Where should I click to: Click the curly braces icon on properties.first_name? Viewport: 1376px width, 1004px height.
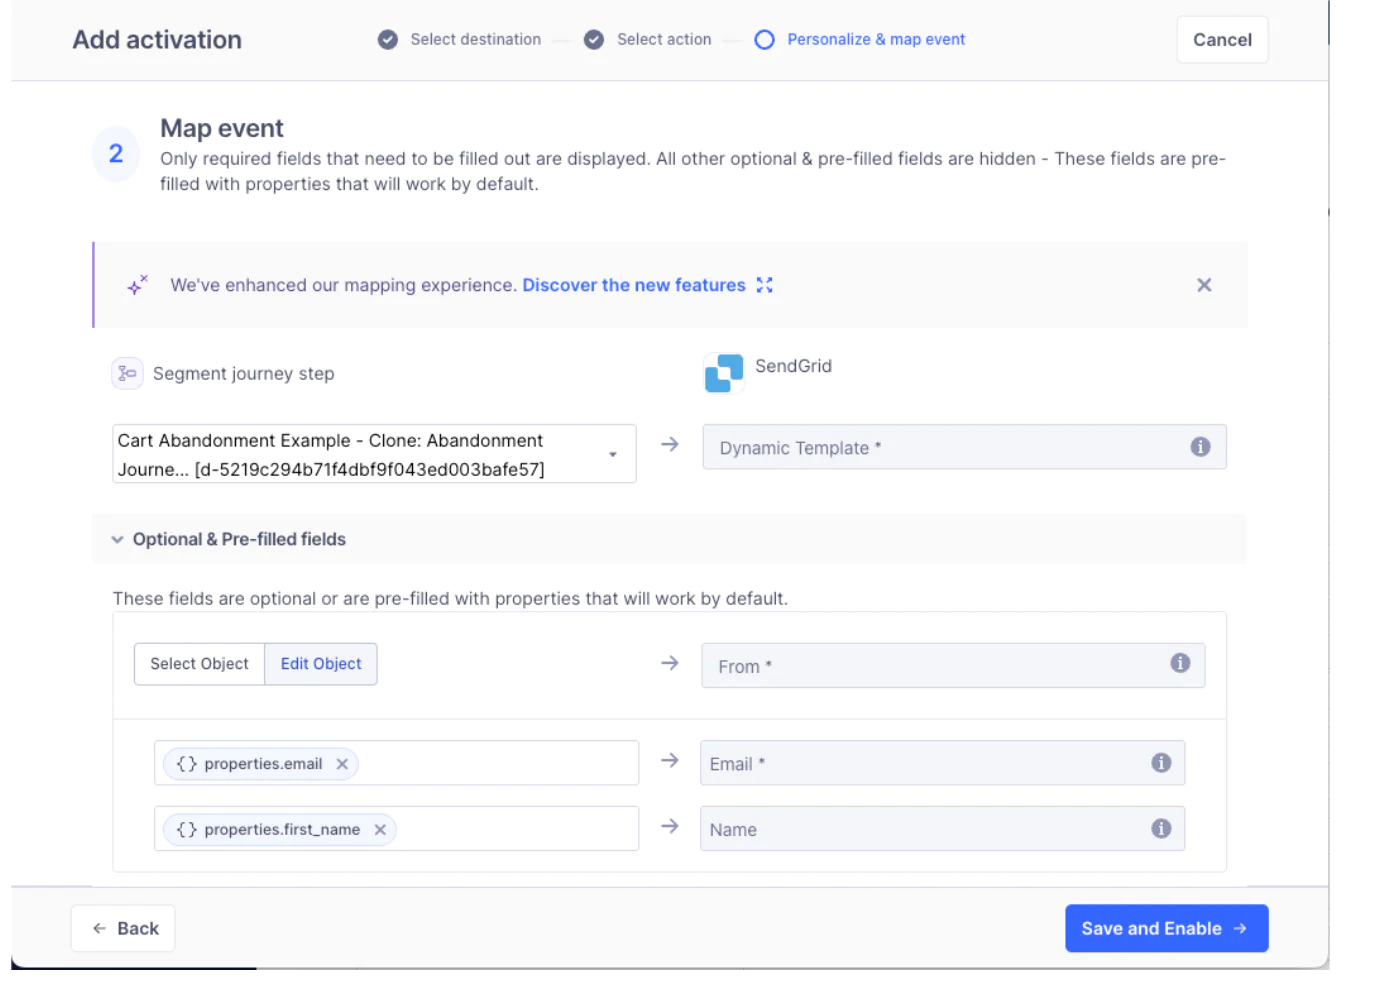pyautogui.click(x=187, y=830)
